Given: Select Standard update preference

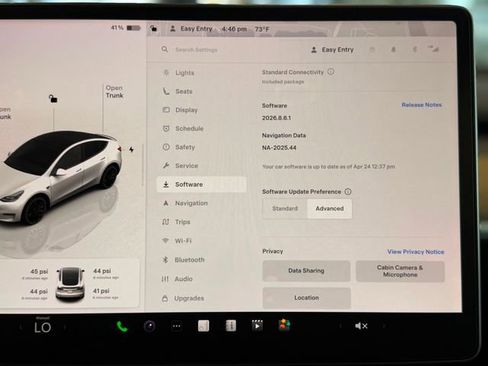Looking at the screenshot, I should [285, 209].
